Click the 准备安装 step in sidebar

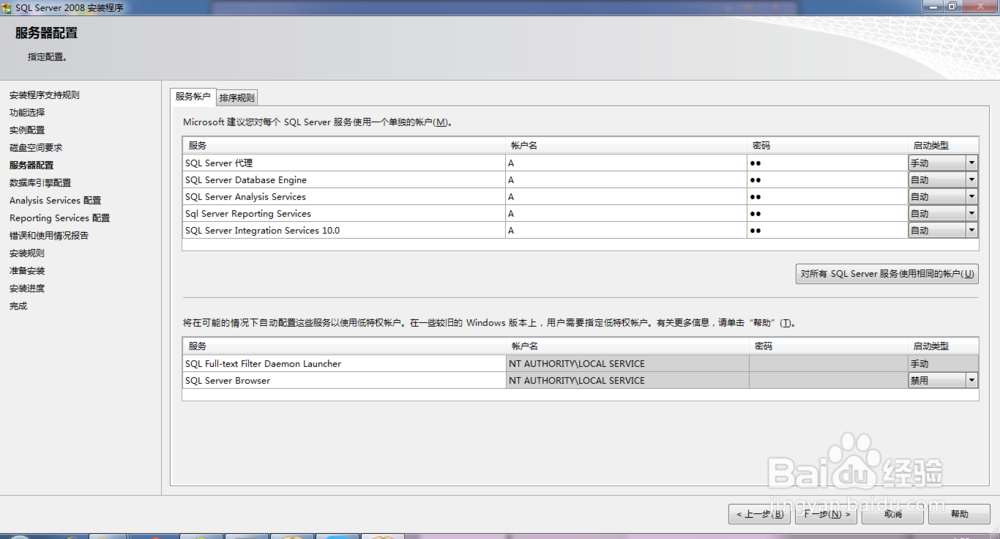(27, 270)
